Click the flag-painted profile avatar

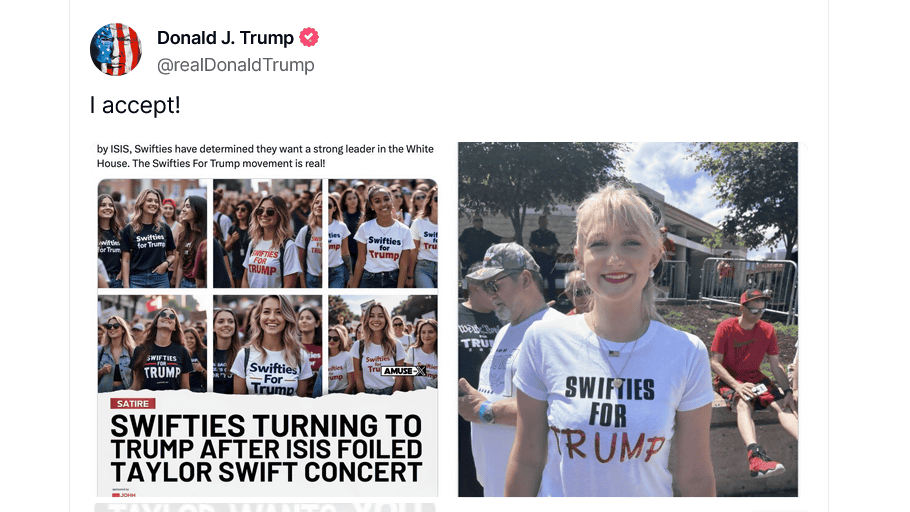[116, 50]
